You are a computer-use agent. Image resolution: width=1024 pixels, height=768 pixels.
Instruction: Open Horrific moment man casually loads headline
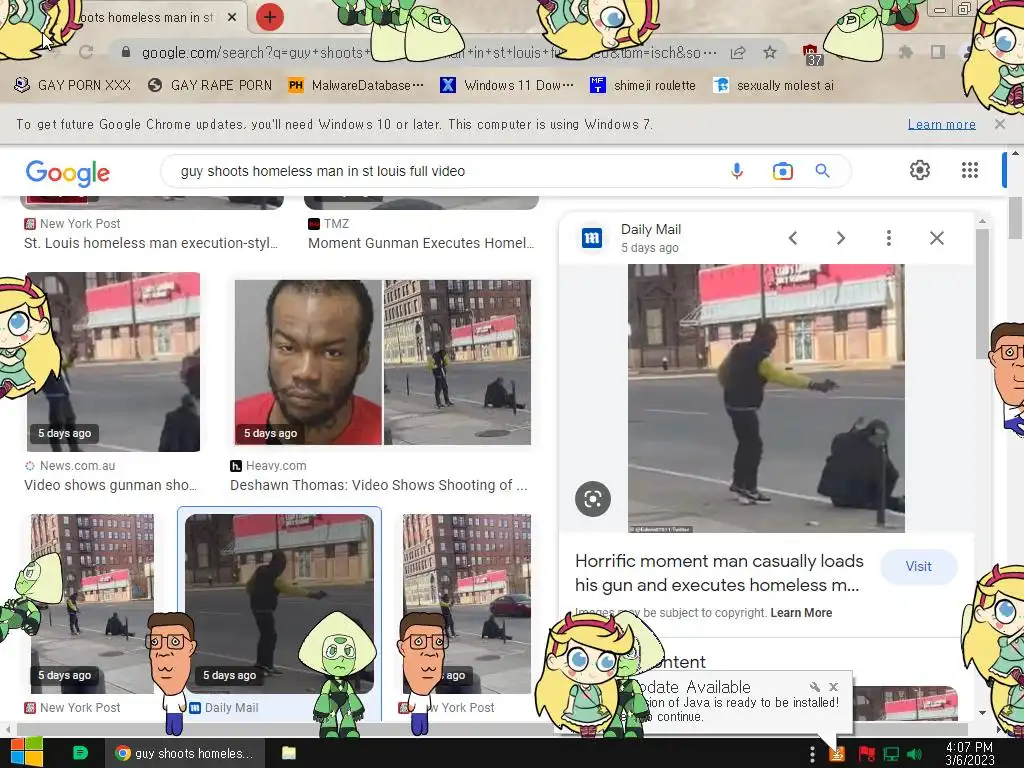tap(719, 573)
